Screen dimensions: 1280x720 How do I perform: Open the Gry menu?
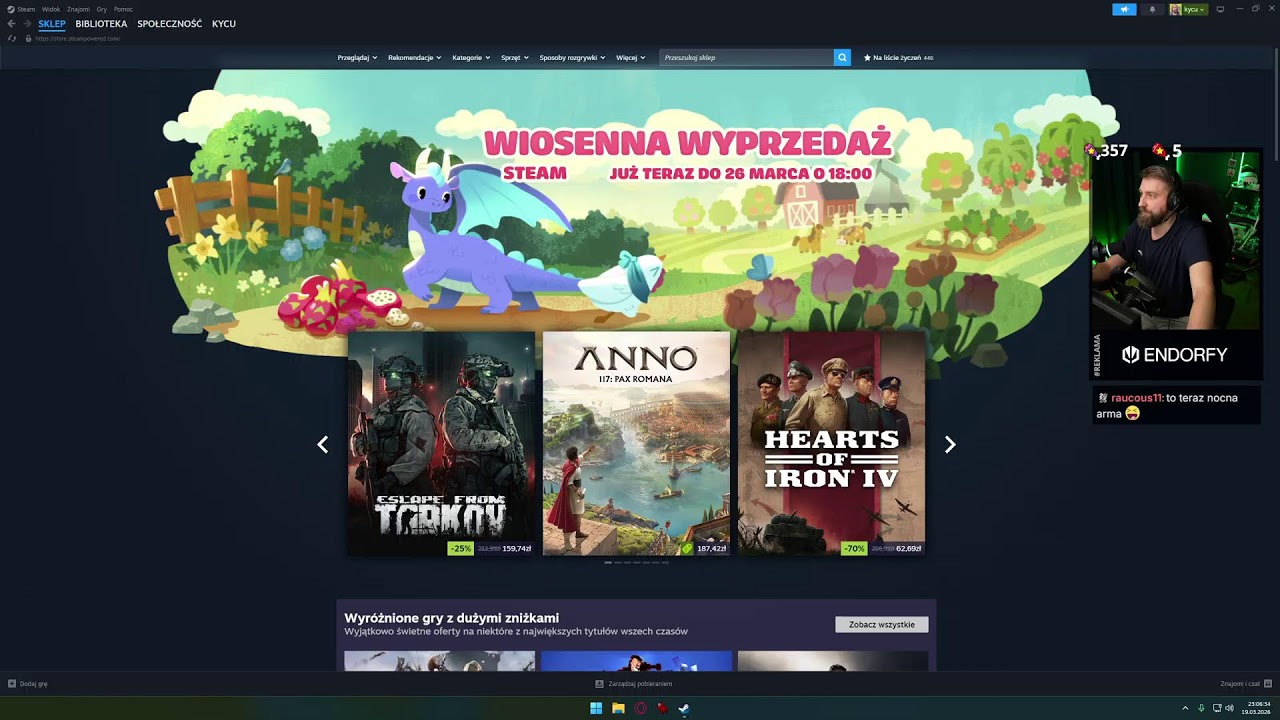coord(101,9)
